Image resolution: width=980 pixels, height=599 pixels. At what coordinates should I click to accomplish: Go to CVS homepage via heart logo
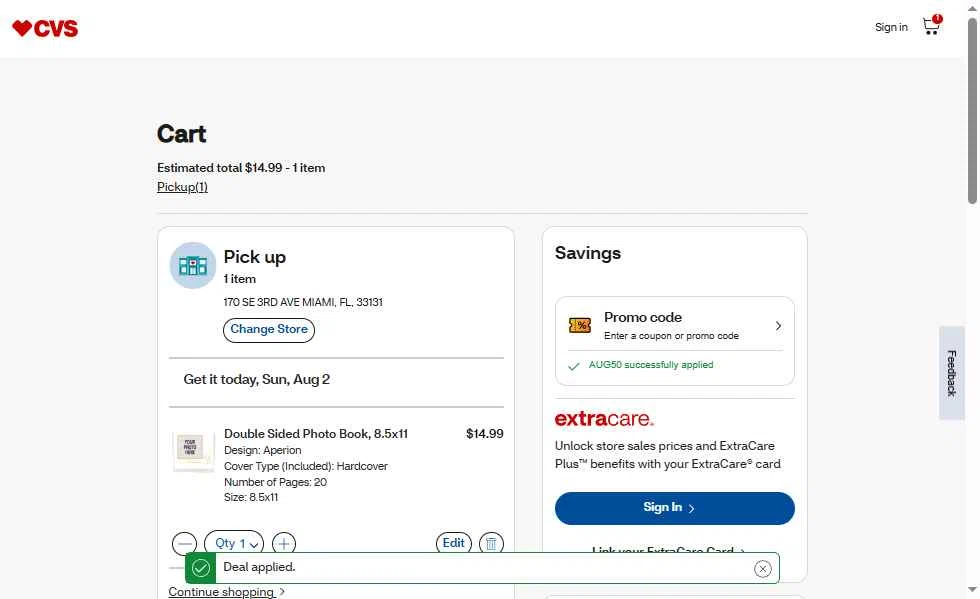(x=45, y=28)
